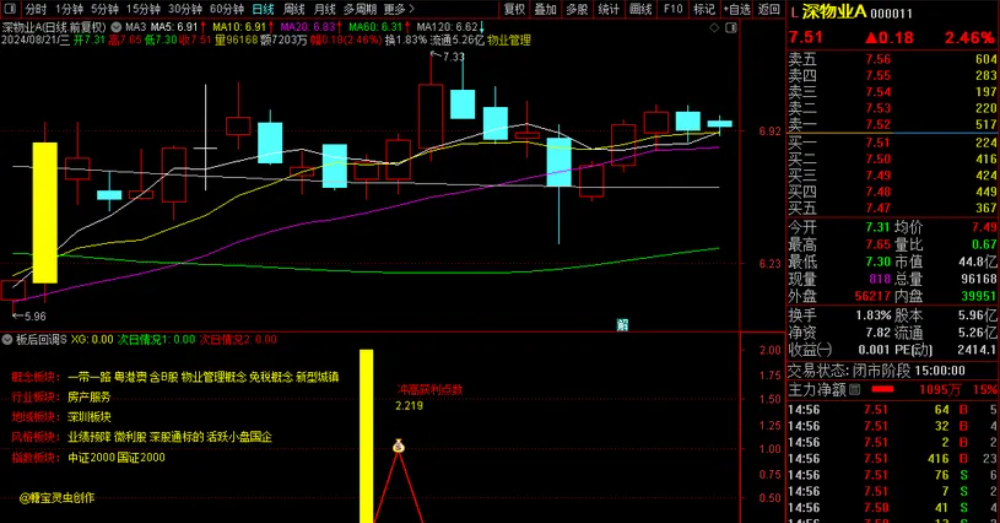Click the round arrow icon beside 深物业A(日线,前复权)

(118, 26)
